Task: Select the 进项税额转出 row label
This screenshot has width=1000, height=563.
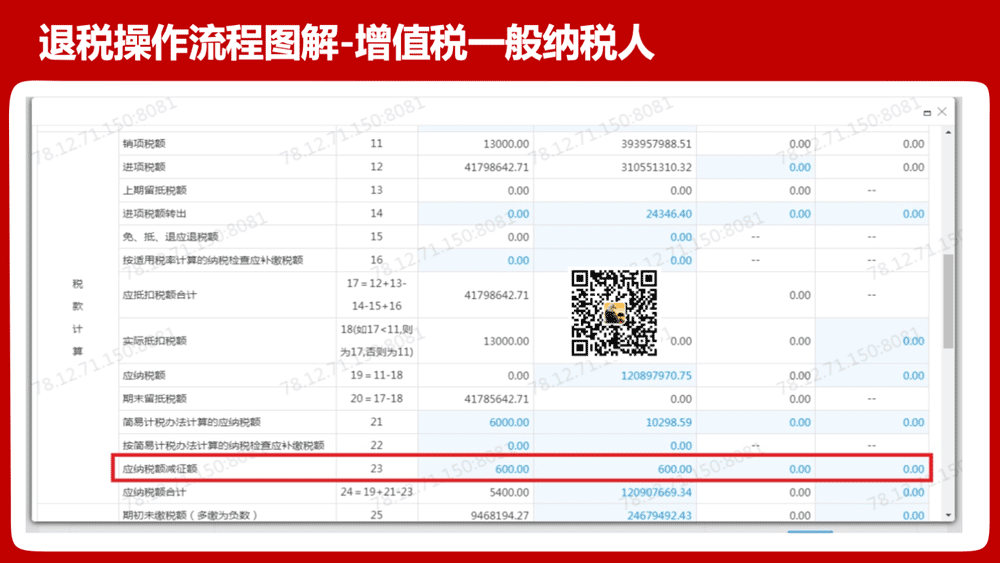Action: click(154, 214)
